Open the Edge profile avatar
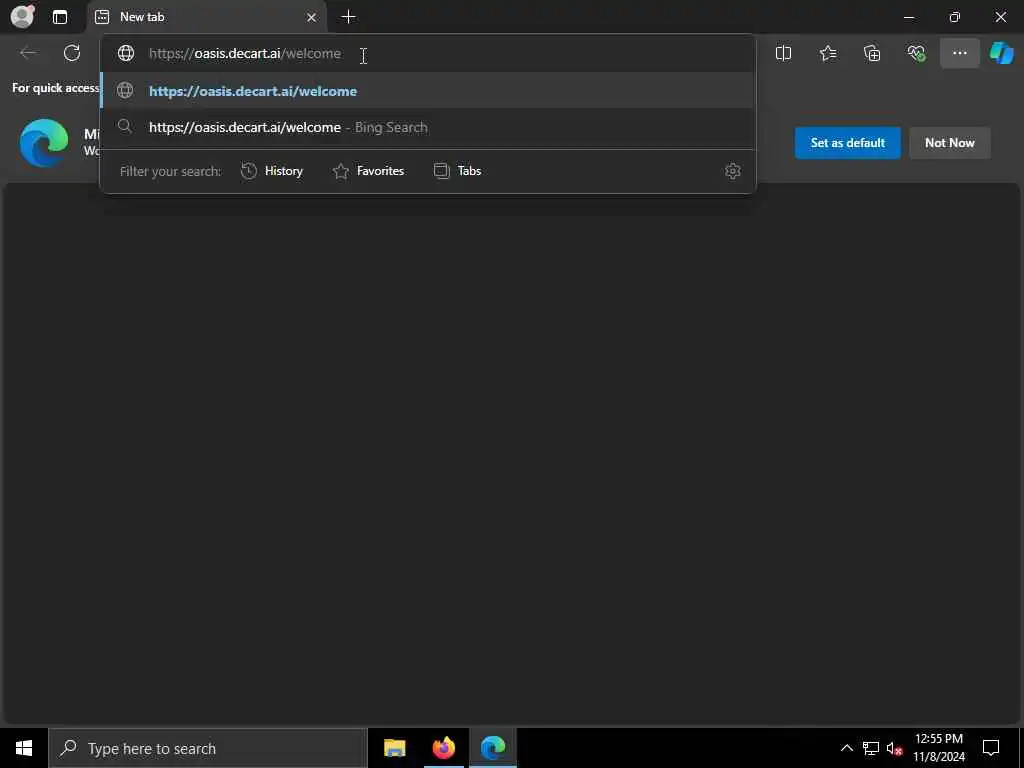The image size is (1024, 768). coord(23,16)
